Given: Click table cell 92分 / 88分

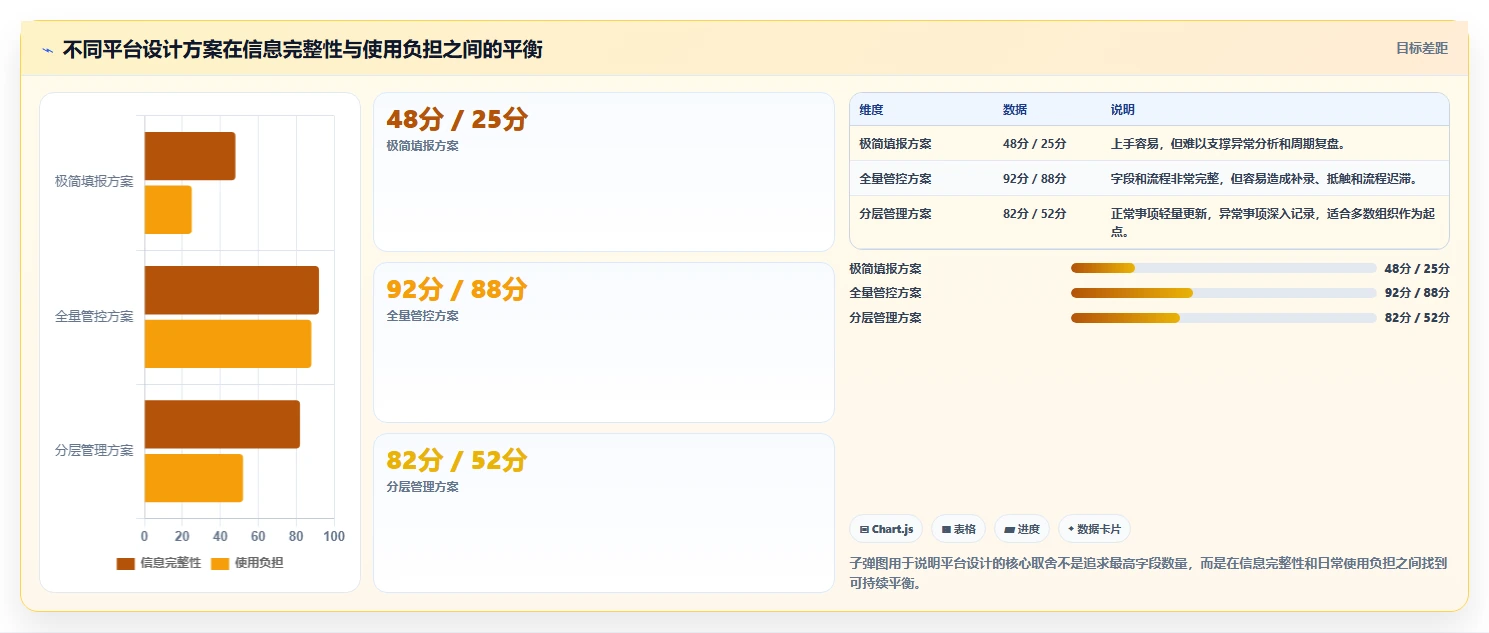Looking at the screenshot, I should pyautogui.click(x=1035, y=179).
